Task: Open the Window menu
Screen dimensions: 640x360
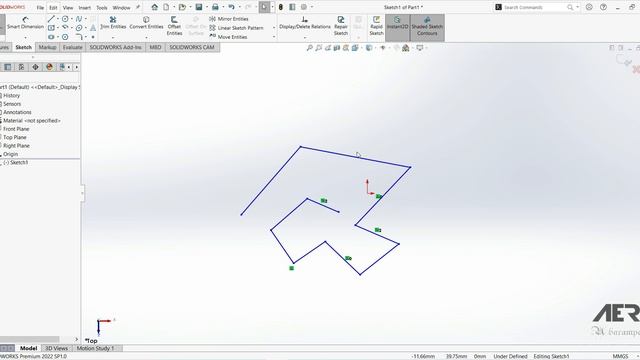Action: coord(121,7)
